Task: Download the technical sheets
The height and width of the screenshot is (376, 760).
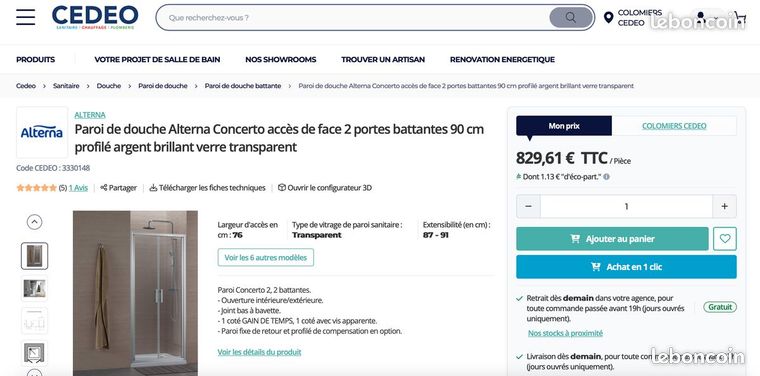Action: point(207,188)
